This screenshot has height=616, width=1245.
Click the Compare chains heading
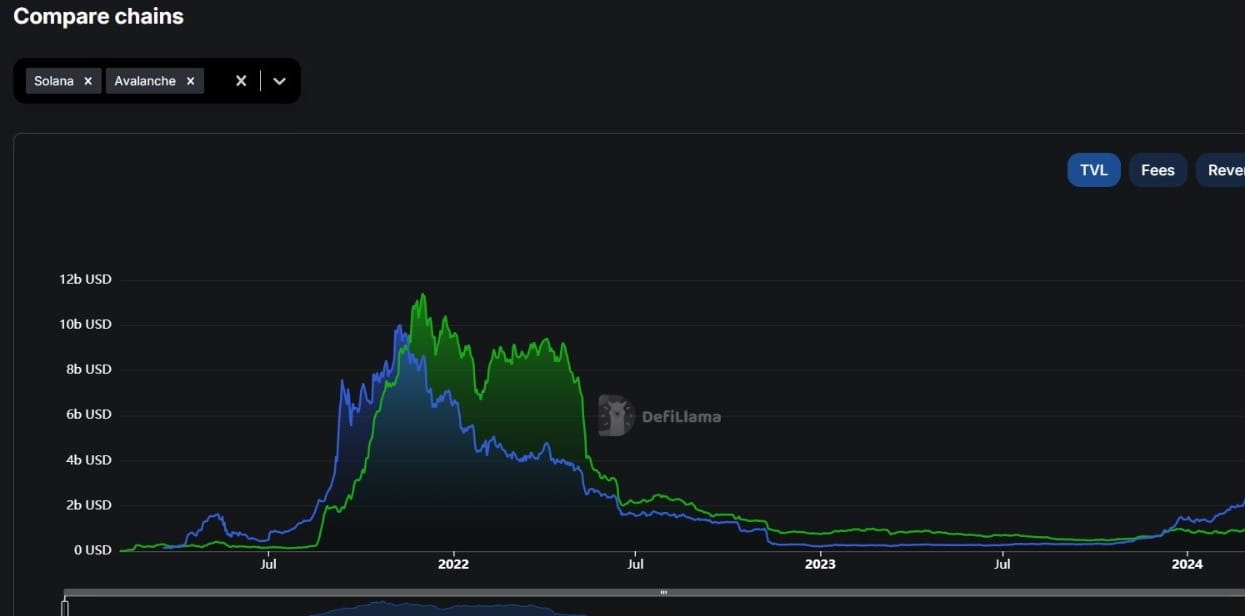98,16
